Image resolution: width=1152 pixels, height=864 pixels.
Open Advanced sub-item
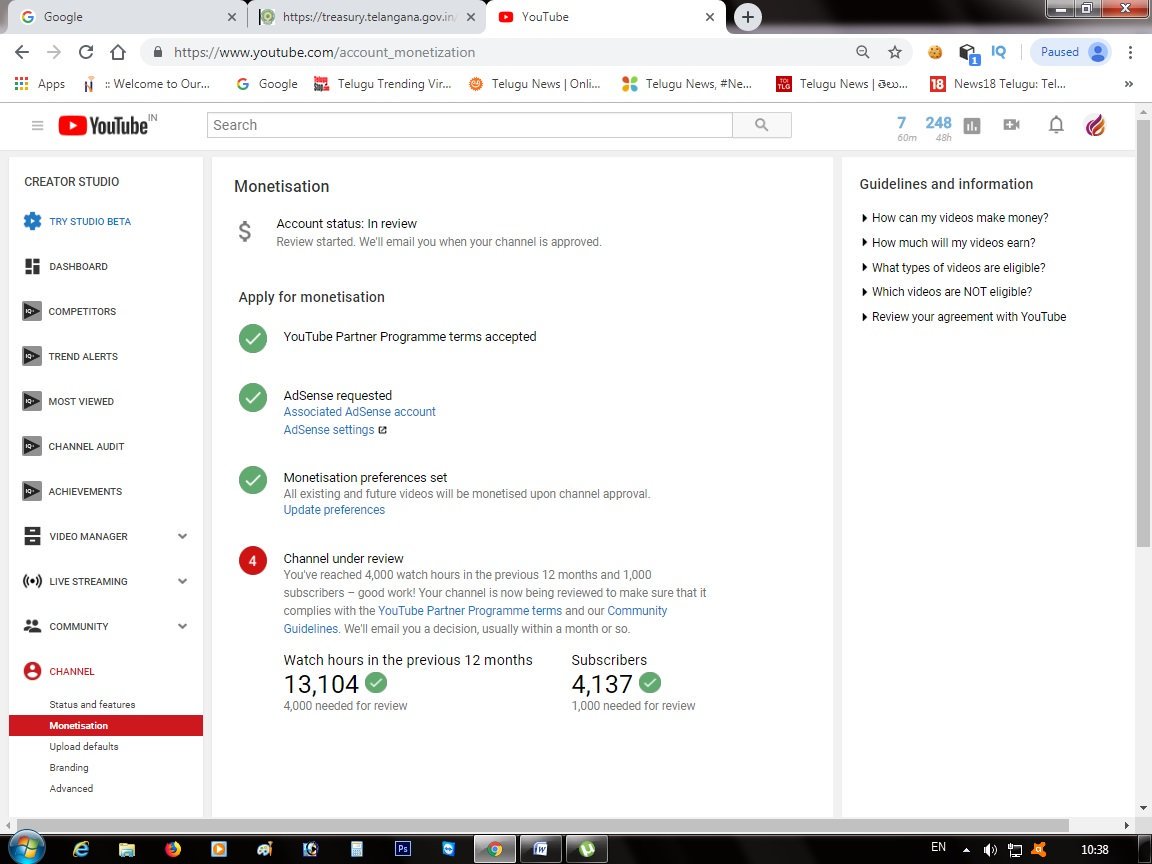(71, 788)
